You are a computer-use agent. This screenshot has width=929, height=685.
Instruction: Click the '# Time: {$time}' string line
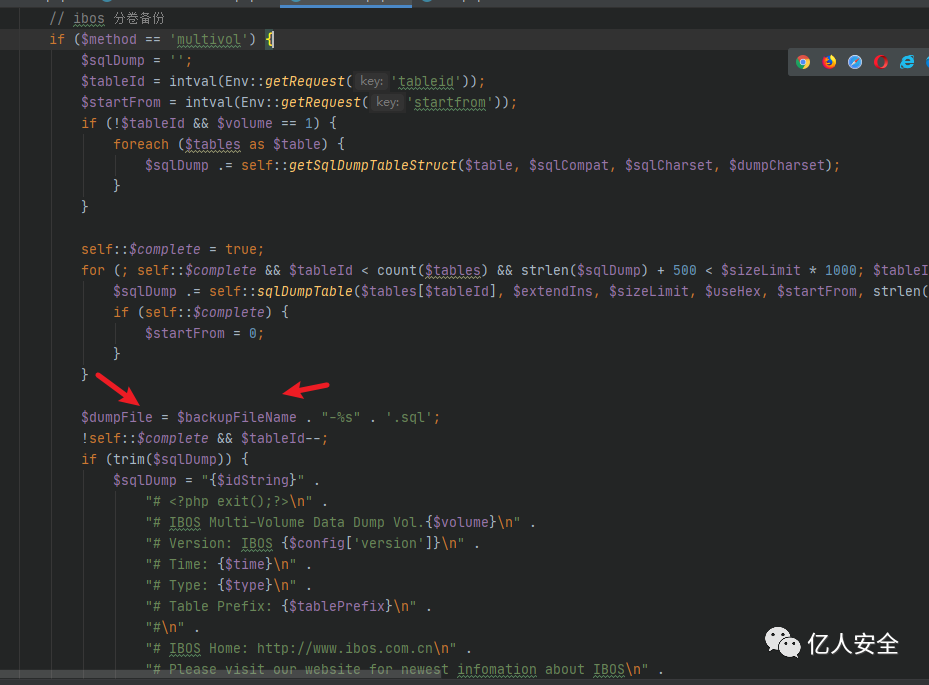click(220, 565)
